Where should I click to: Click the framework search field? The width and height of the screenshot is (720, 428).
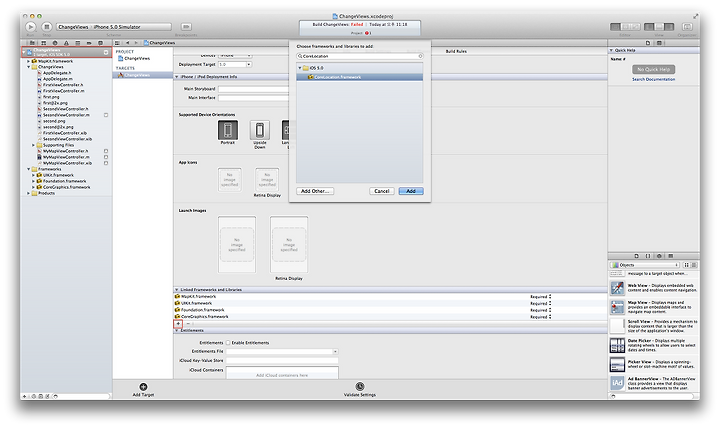[359, 56]
